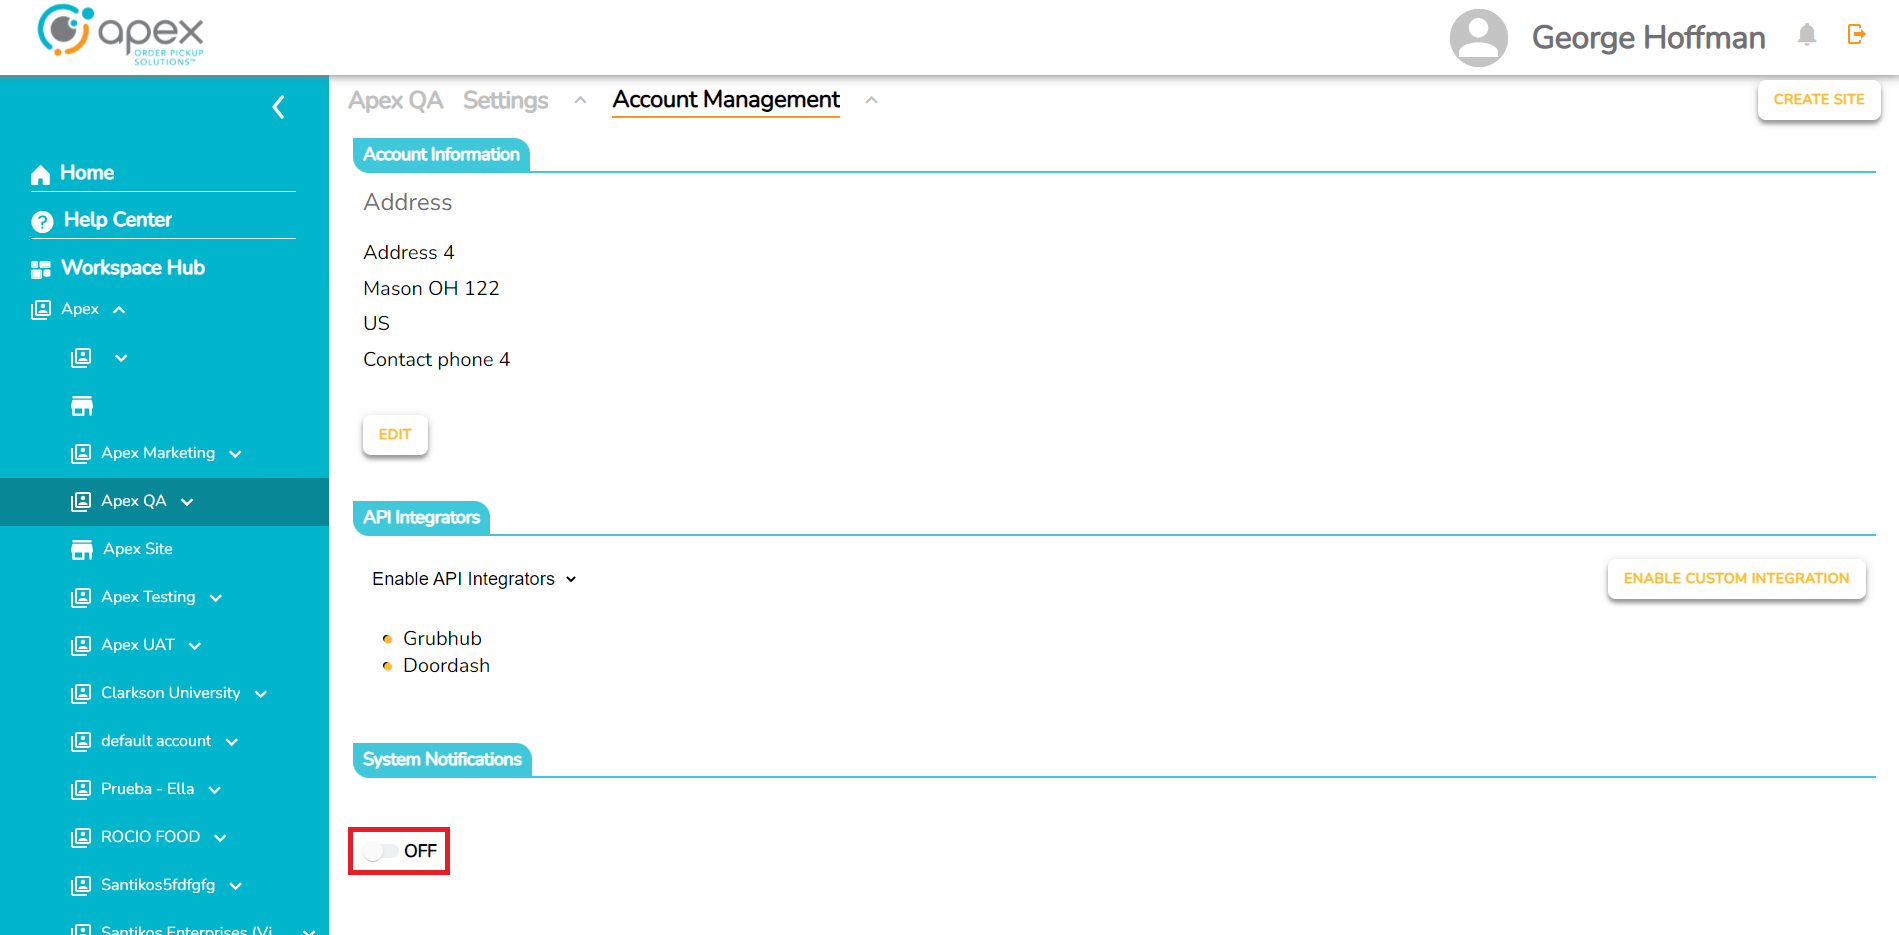Collapse the Apex tree chevron
1899x935 pixels.
click(119, 310)
